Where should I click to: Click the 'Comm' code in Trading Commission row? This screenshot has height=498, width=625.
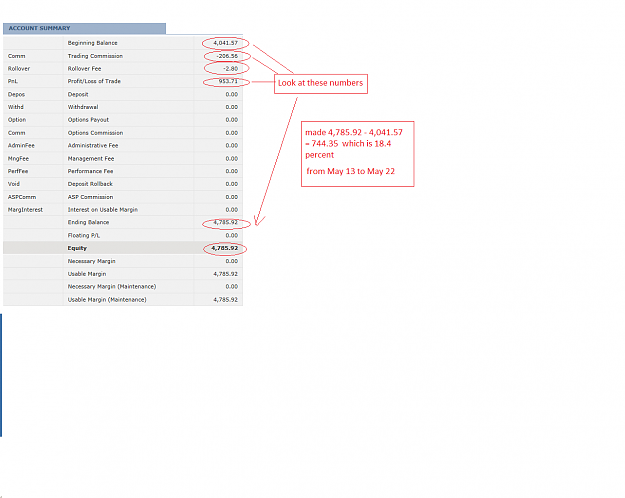pos(16,56)
